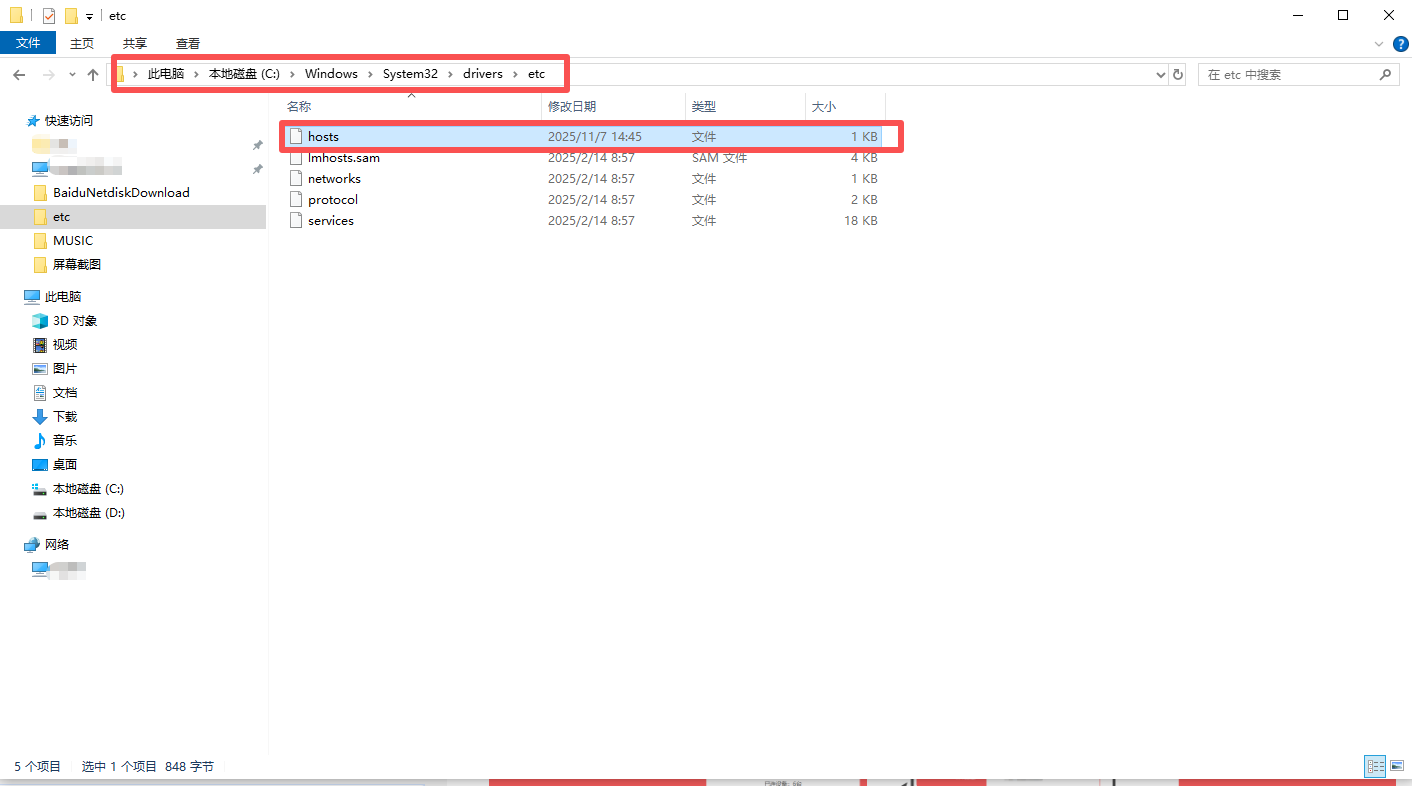1412x786 pixels.
Task: Click the modified date 2025/11/7 14:45
Action: point(595,136)
